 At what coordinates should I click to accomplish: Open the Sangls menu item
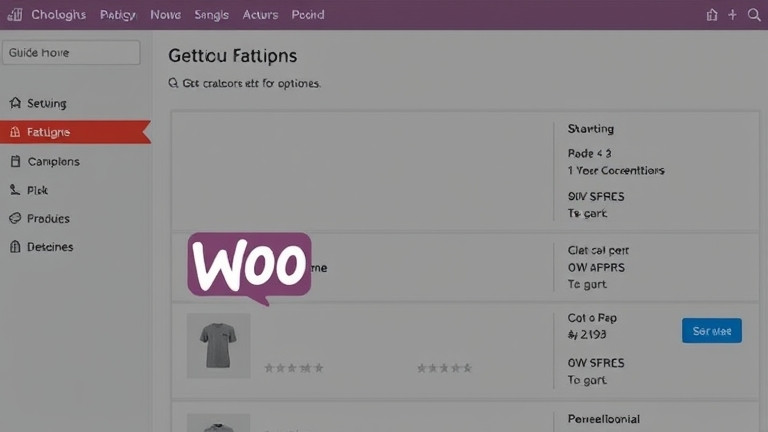tap(212, 15)
